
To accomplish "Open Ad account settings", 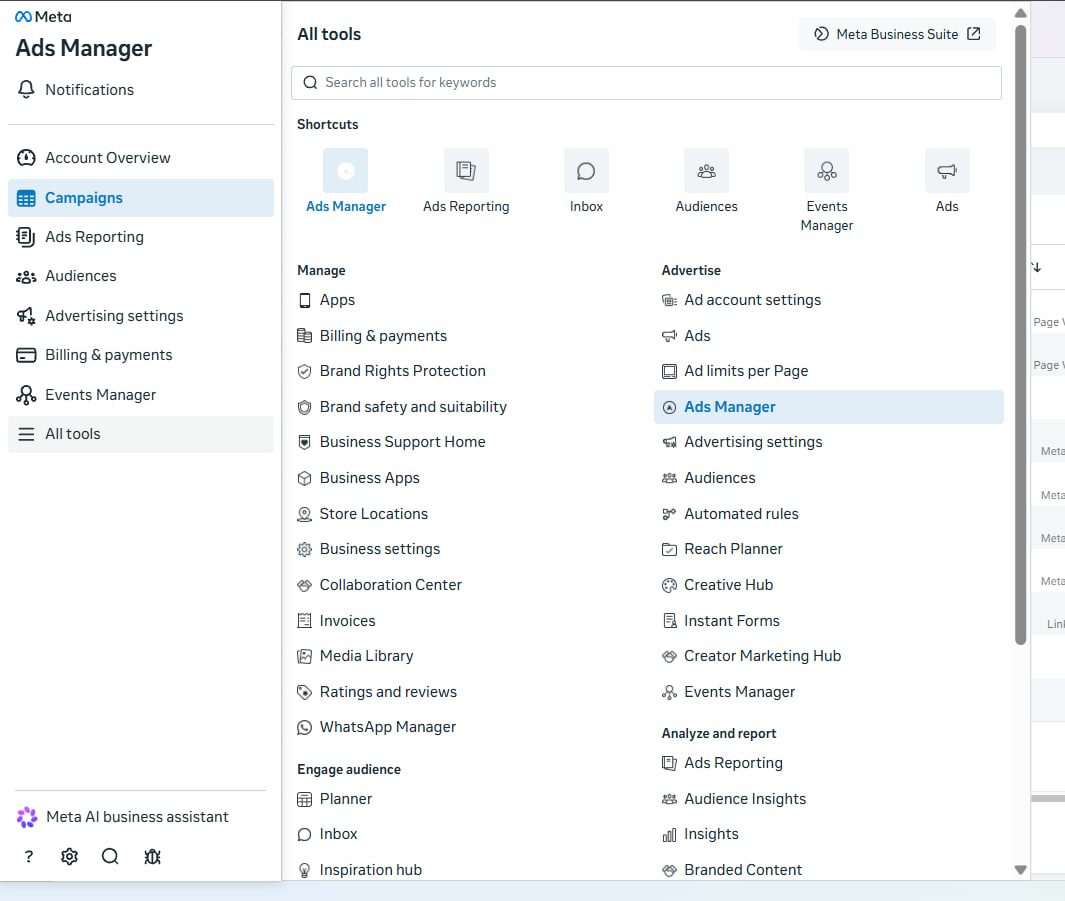I will point(741,300).
